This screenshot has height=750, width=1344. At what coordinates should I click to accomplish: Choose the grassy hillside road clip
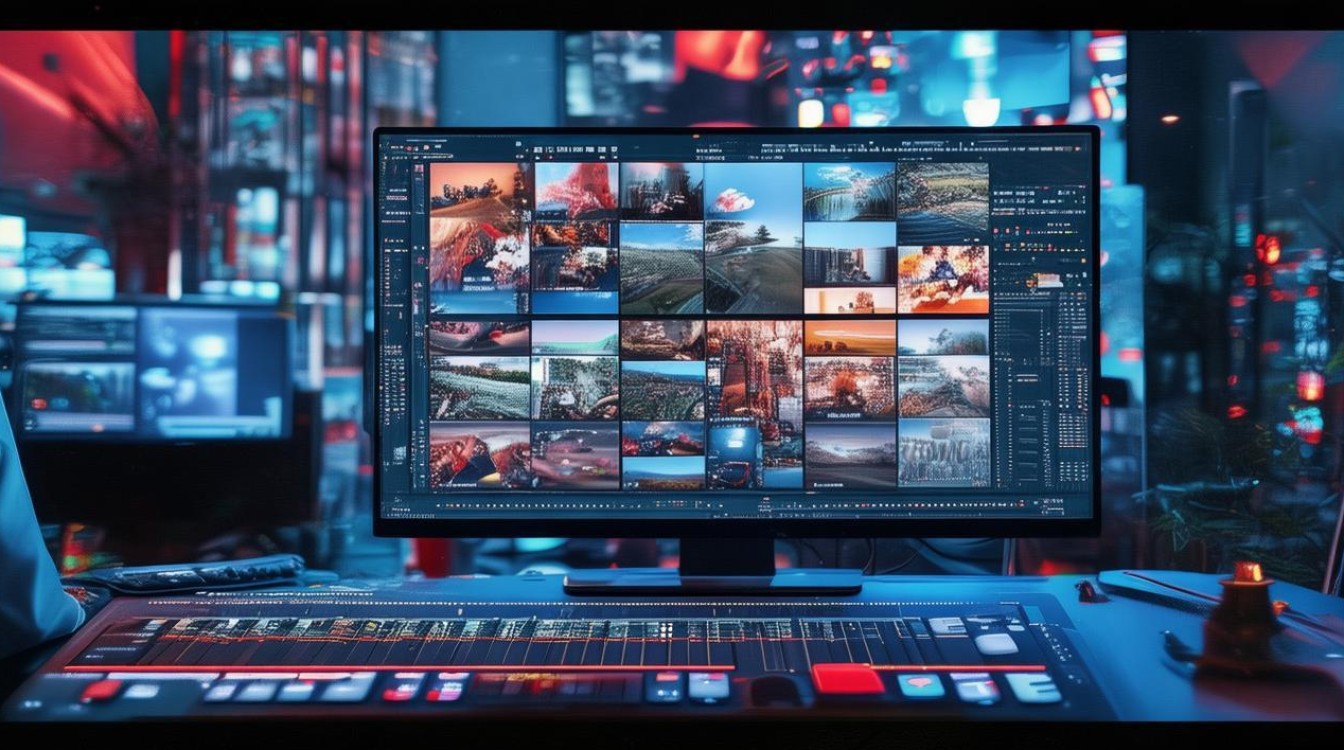[661, 268]
